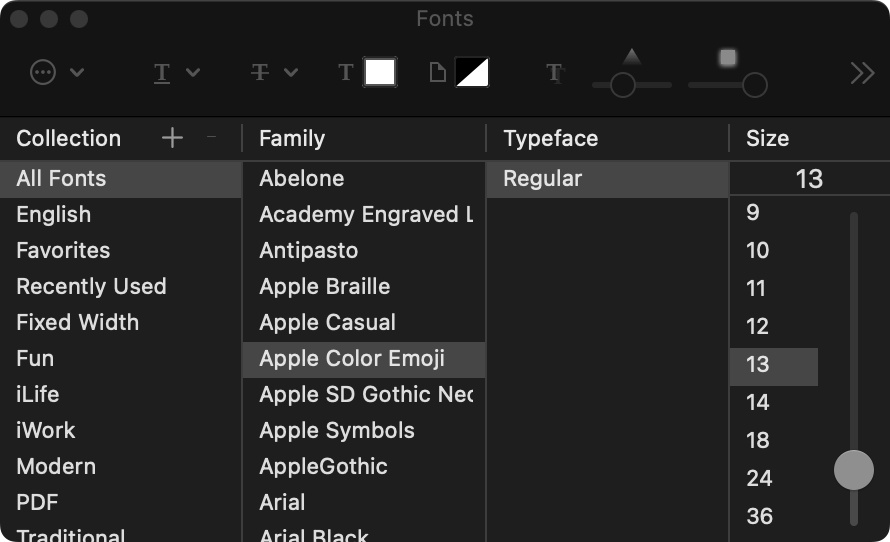Click the shadow blur slider knob

click(755, 85)
